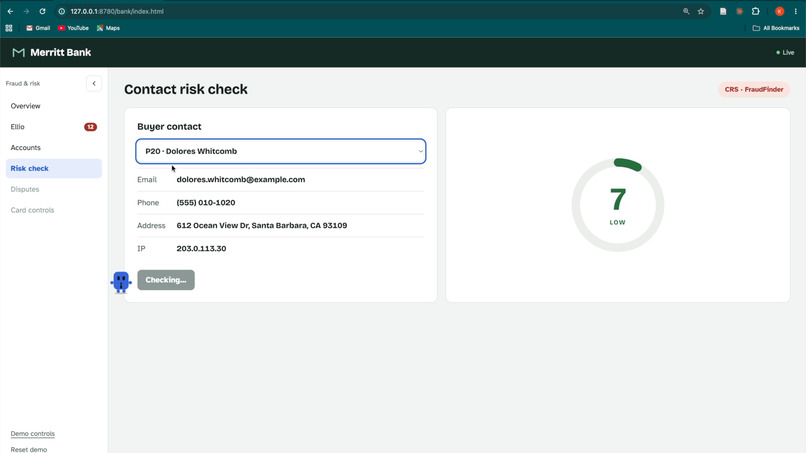806x453 pixels.
Task: Click the Live status indicator
Action: [785, 52]
